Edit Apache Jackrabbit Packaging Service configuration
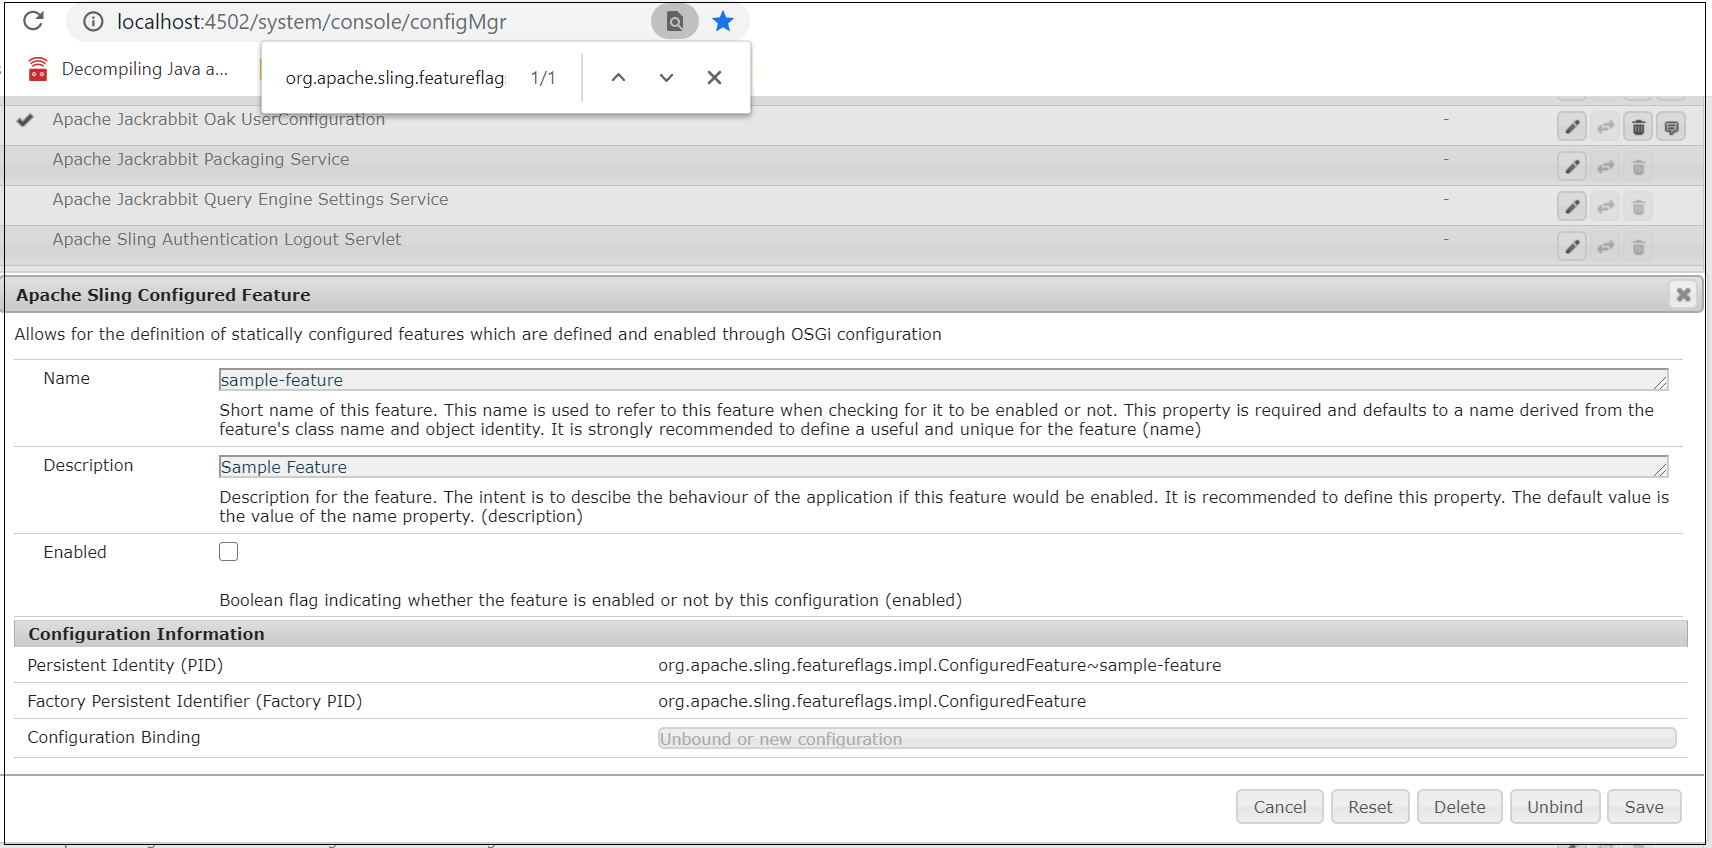This screenshot has width=1712, height=848. [x=1572, y=167]
